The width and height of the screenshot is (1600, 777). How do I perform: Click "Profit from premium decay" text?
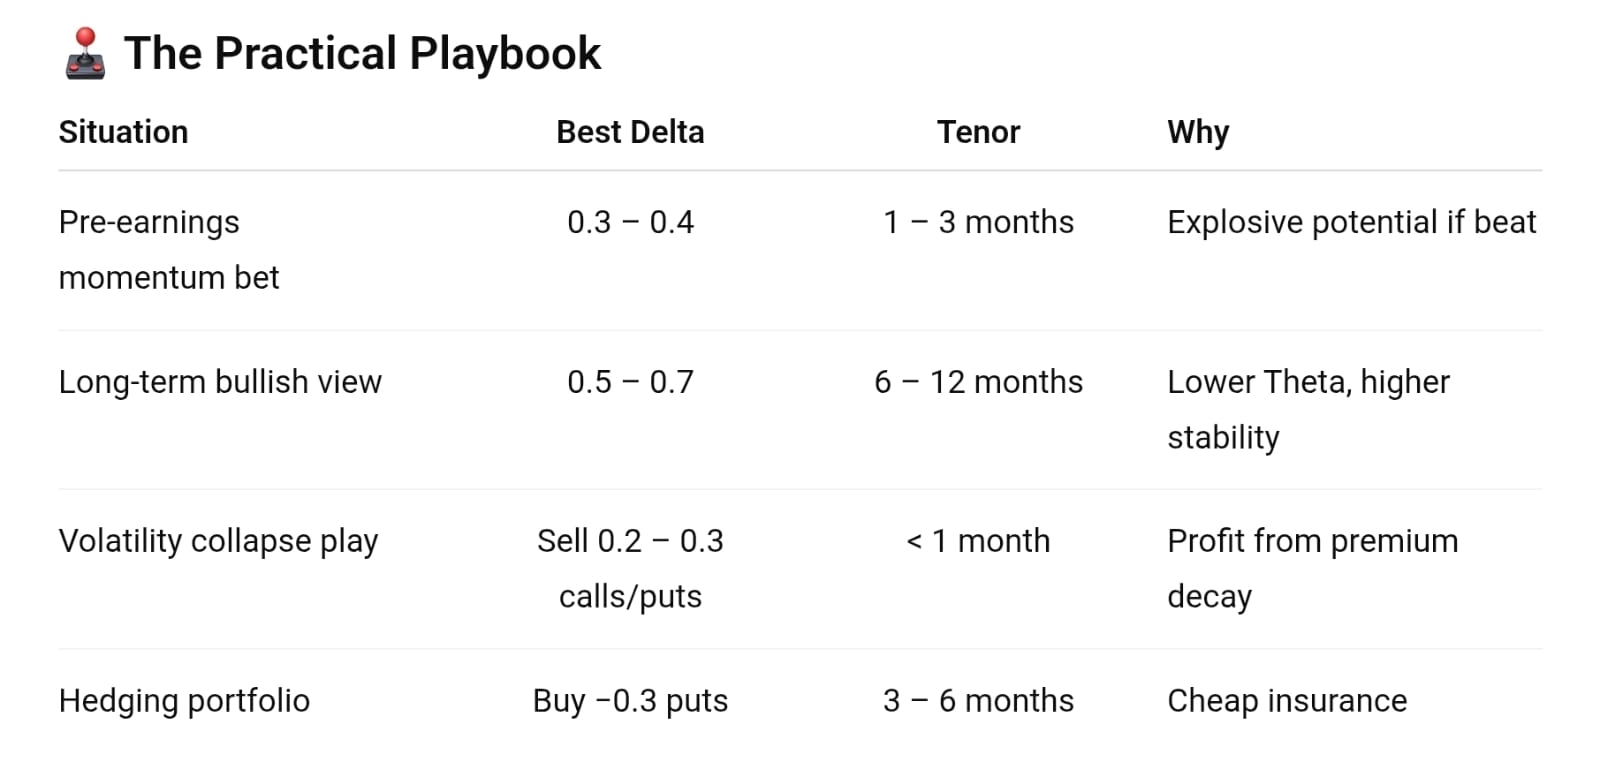point(1312,568)
